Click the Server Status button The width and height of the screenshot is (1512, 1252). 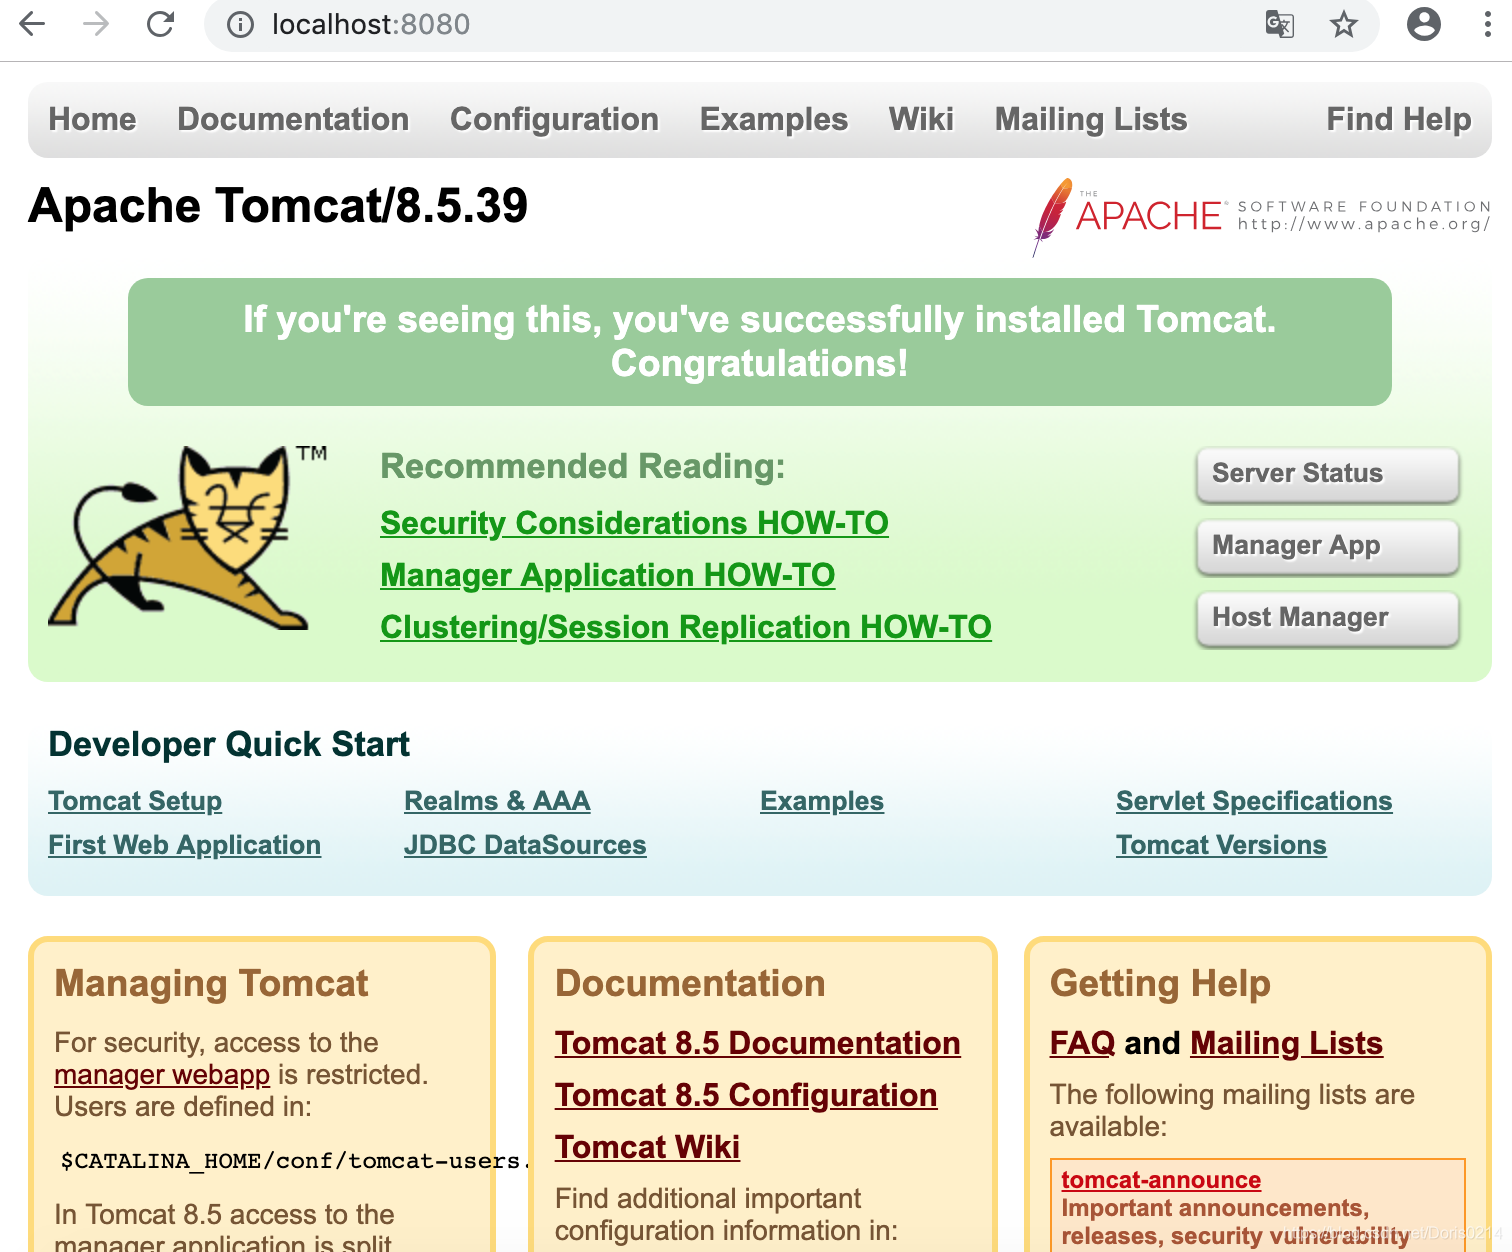click(1328, 474)
